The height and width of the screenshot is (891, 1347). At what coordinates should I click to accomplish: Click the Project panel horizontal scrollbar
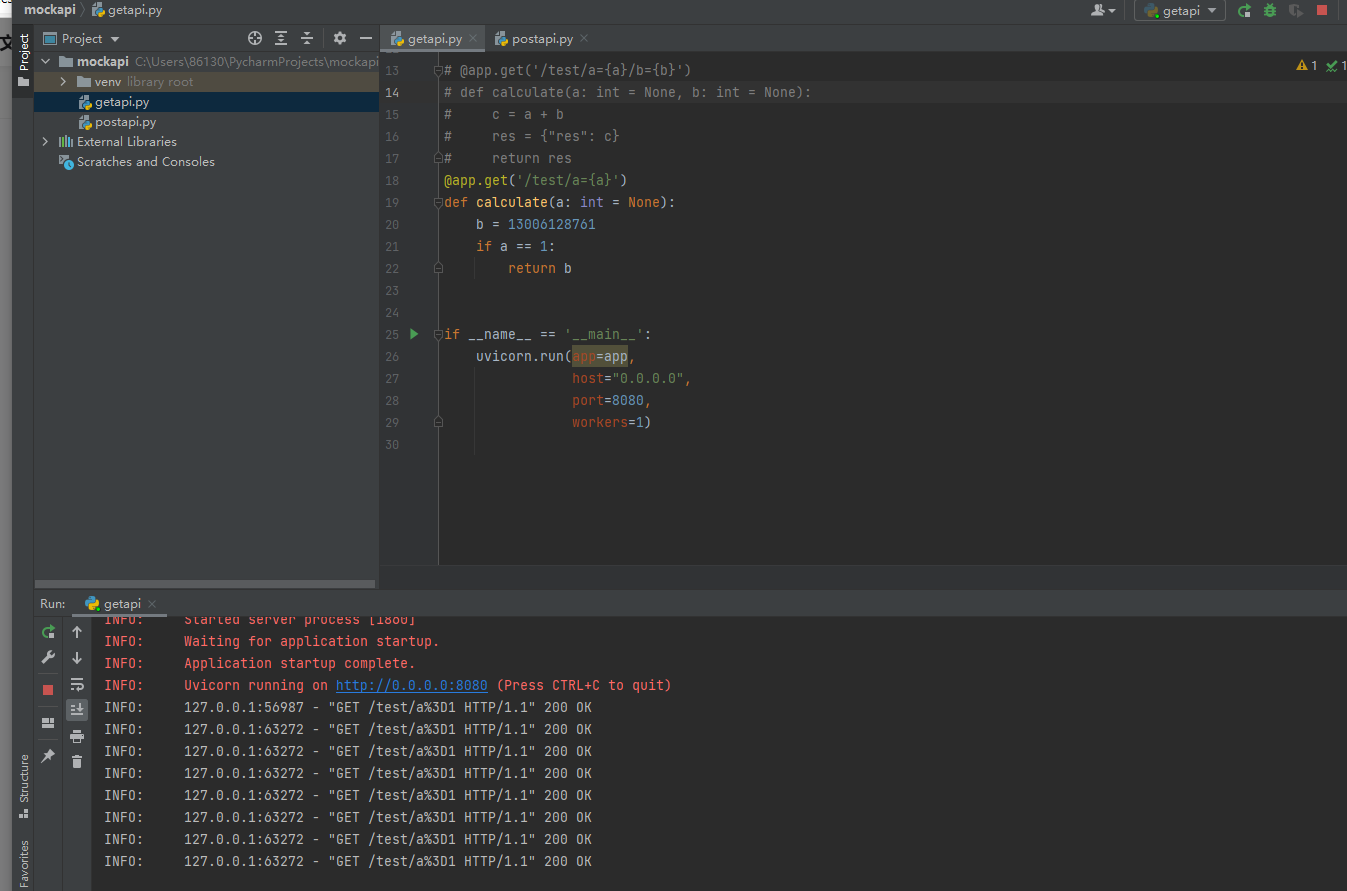[x=206, y=583]
